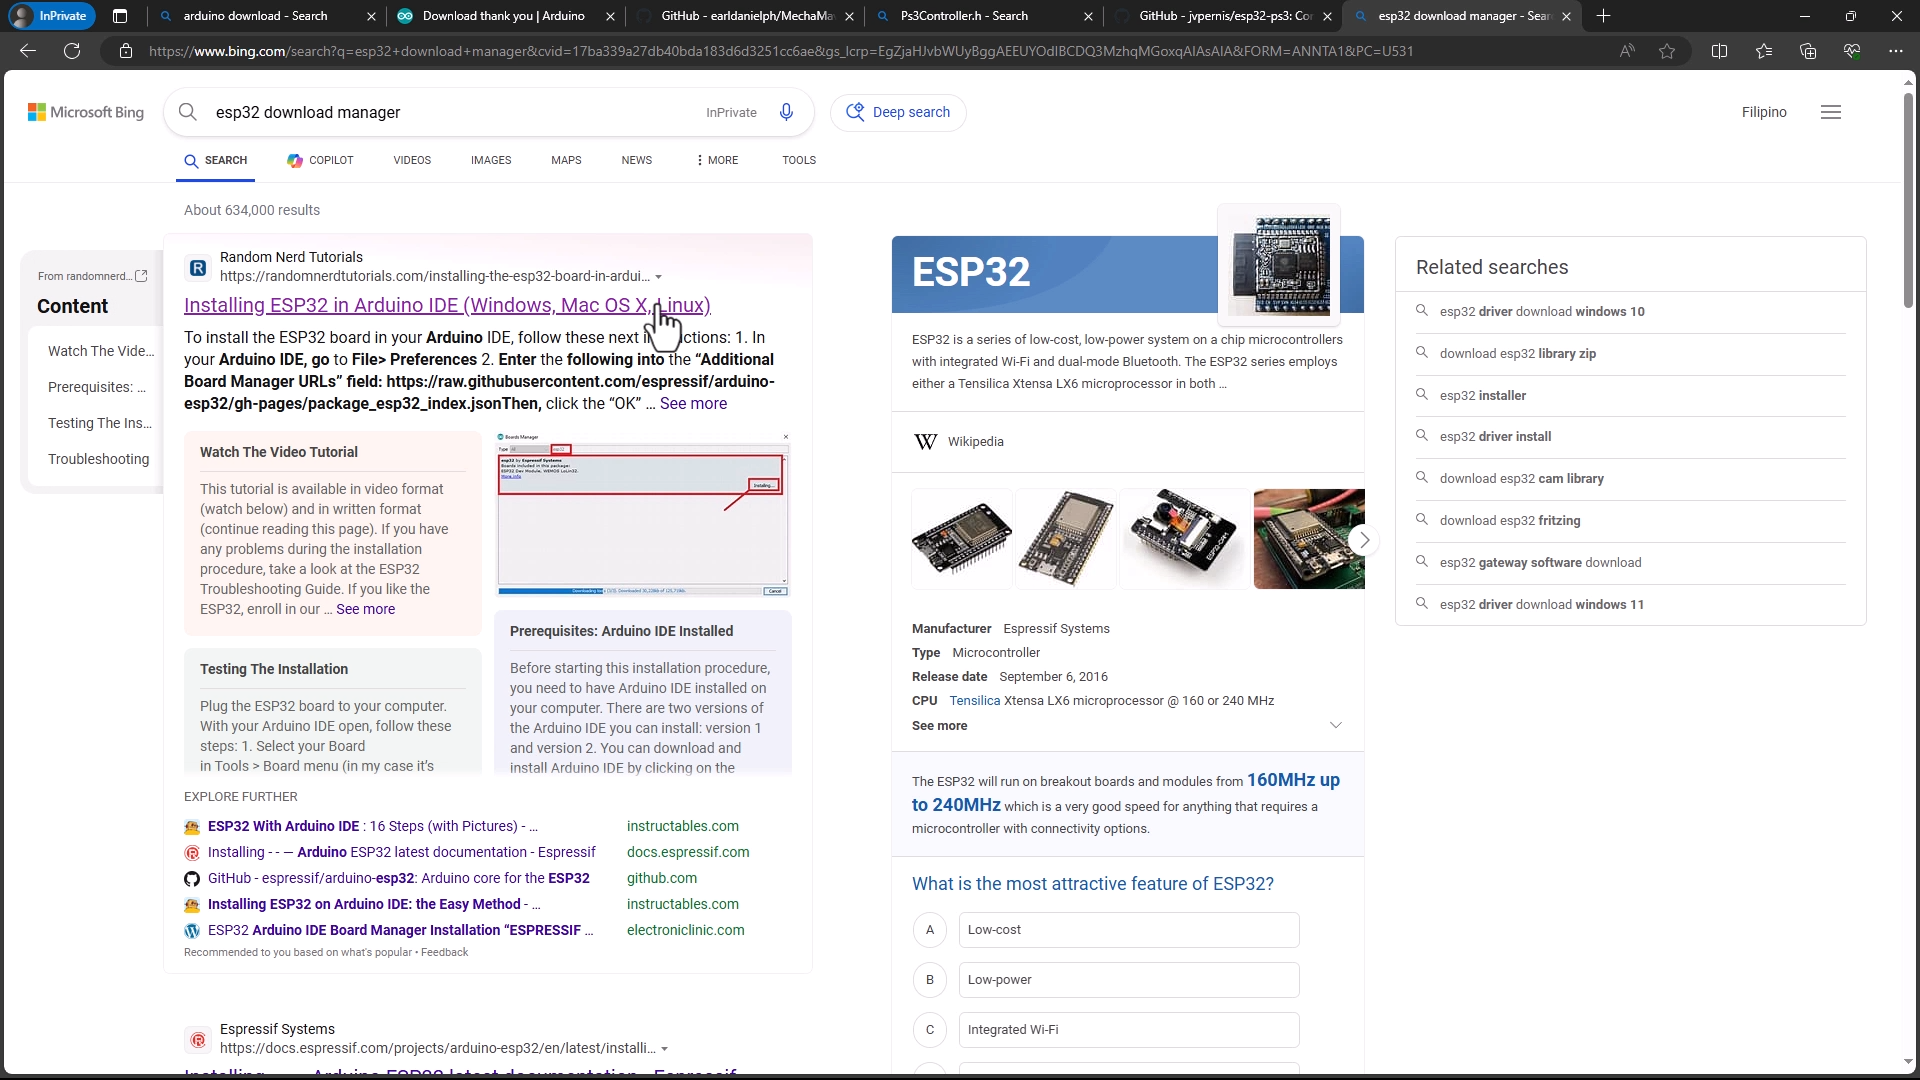Click the Filipino language link
Viewport: 1920px width, 1080px height.
click(x=1764, y=112)
